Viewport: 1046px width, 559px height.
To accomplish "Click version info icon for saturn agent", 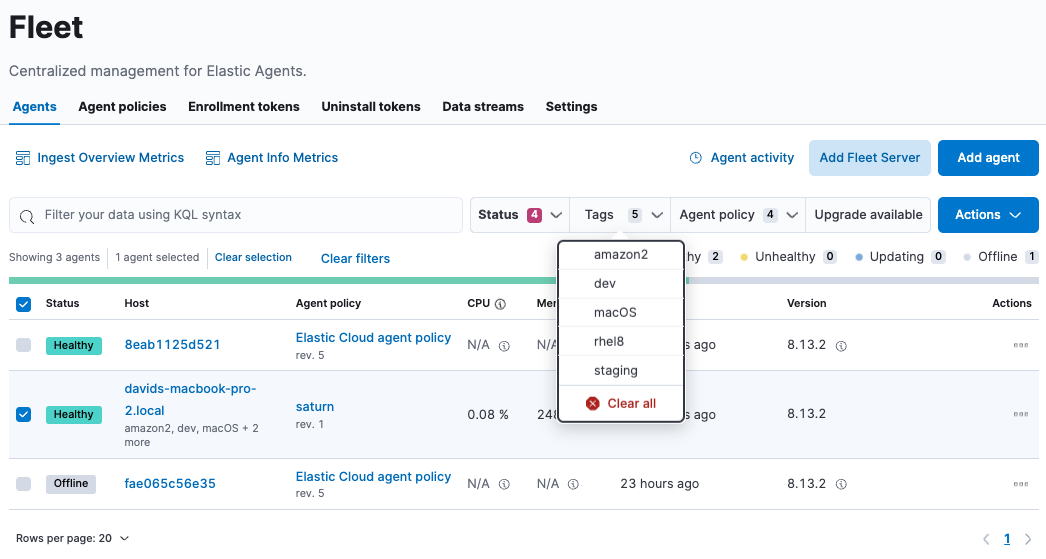I will tap(842, 415).
